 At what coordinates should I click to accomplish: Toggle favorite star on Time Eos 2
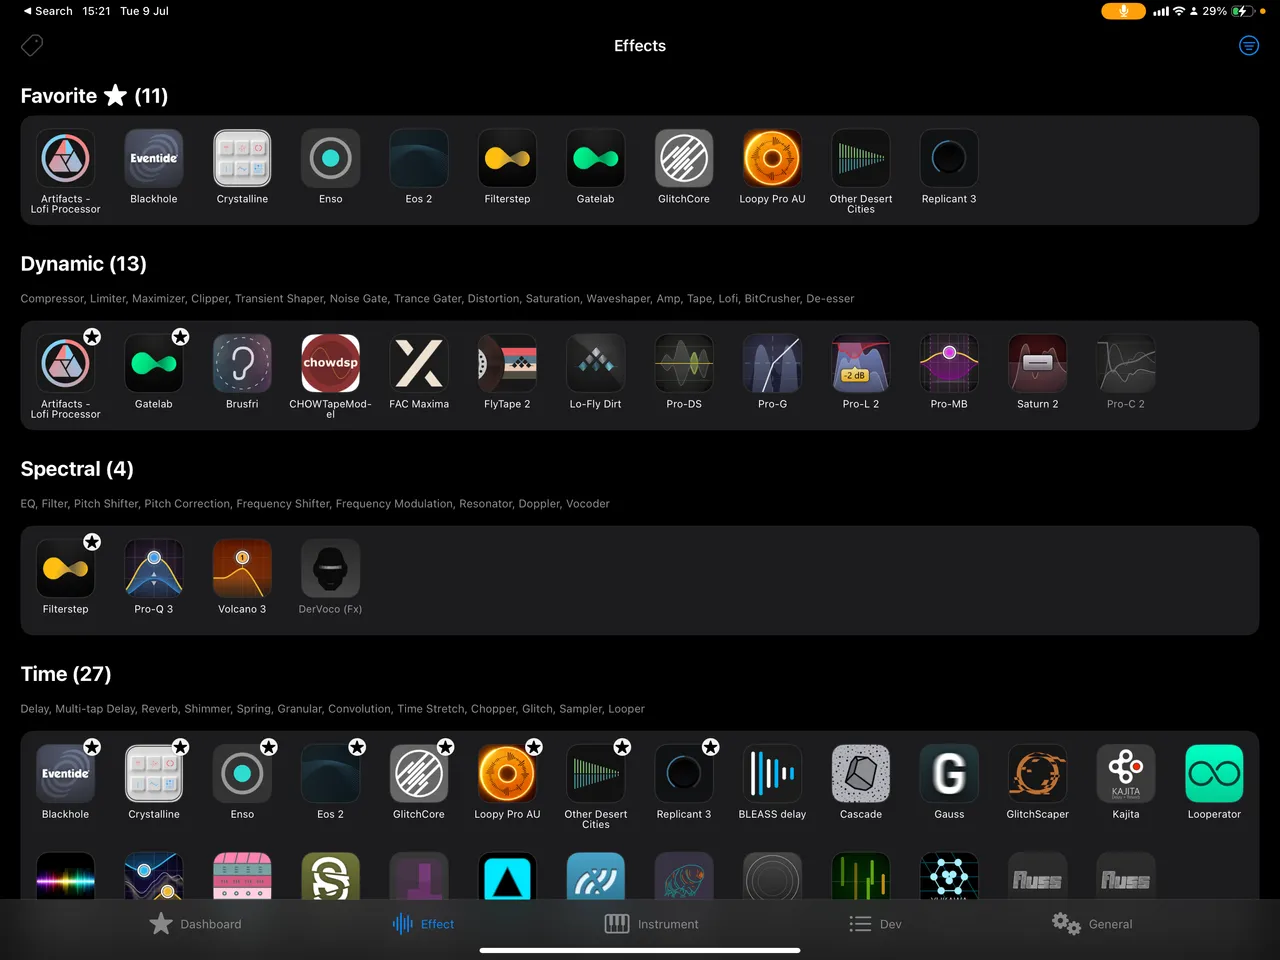point(357,747)
